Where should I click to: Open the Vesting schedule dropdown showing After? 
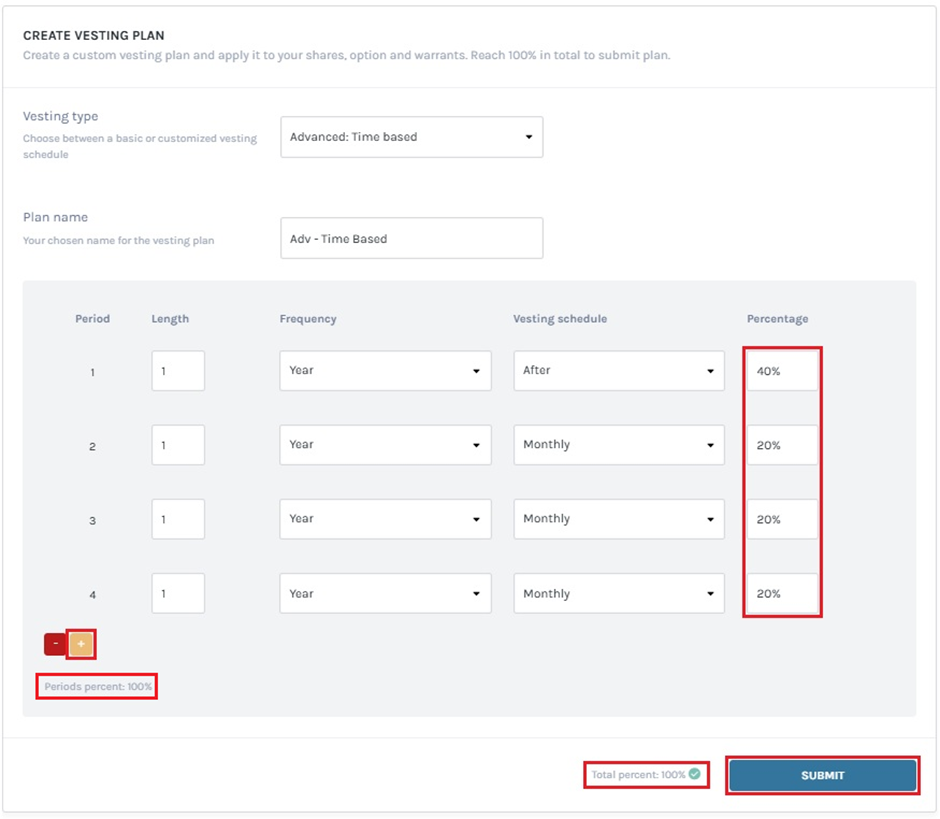[618, 370]
